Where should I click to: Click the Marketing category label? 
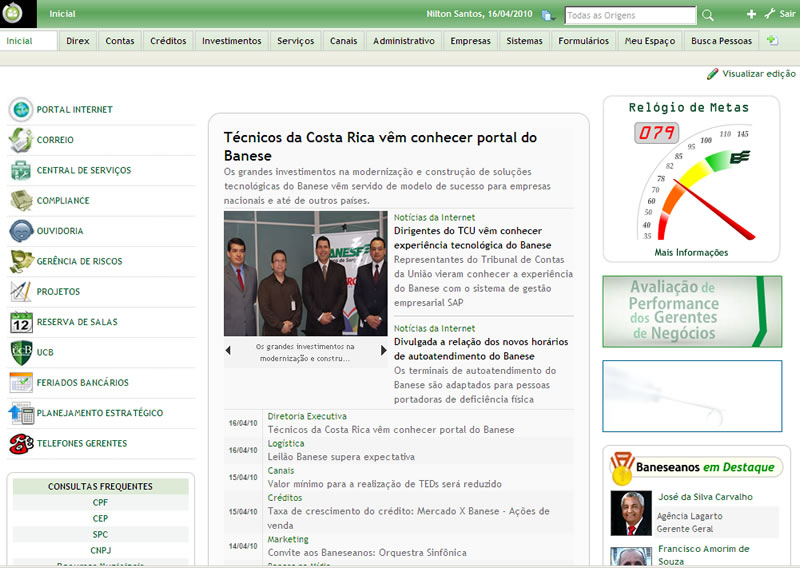point(288,539)
